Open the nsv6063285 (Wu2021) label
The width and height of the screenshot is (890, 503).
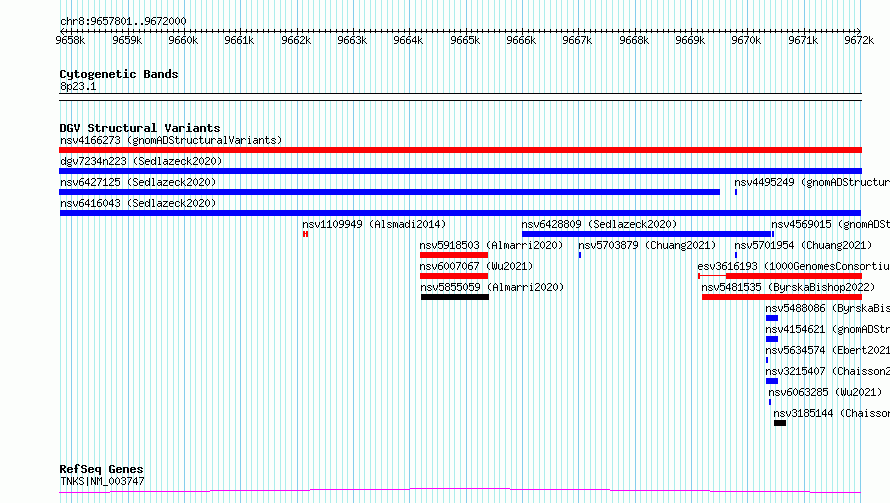pyautogui.click(x=825, y=392)
